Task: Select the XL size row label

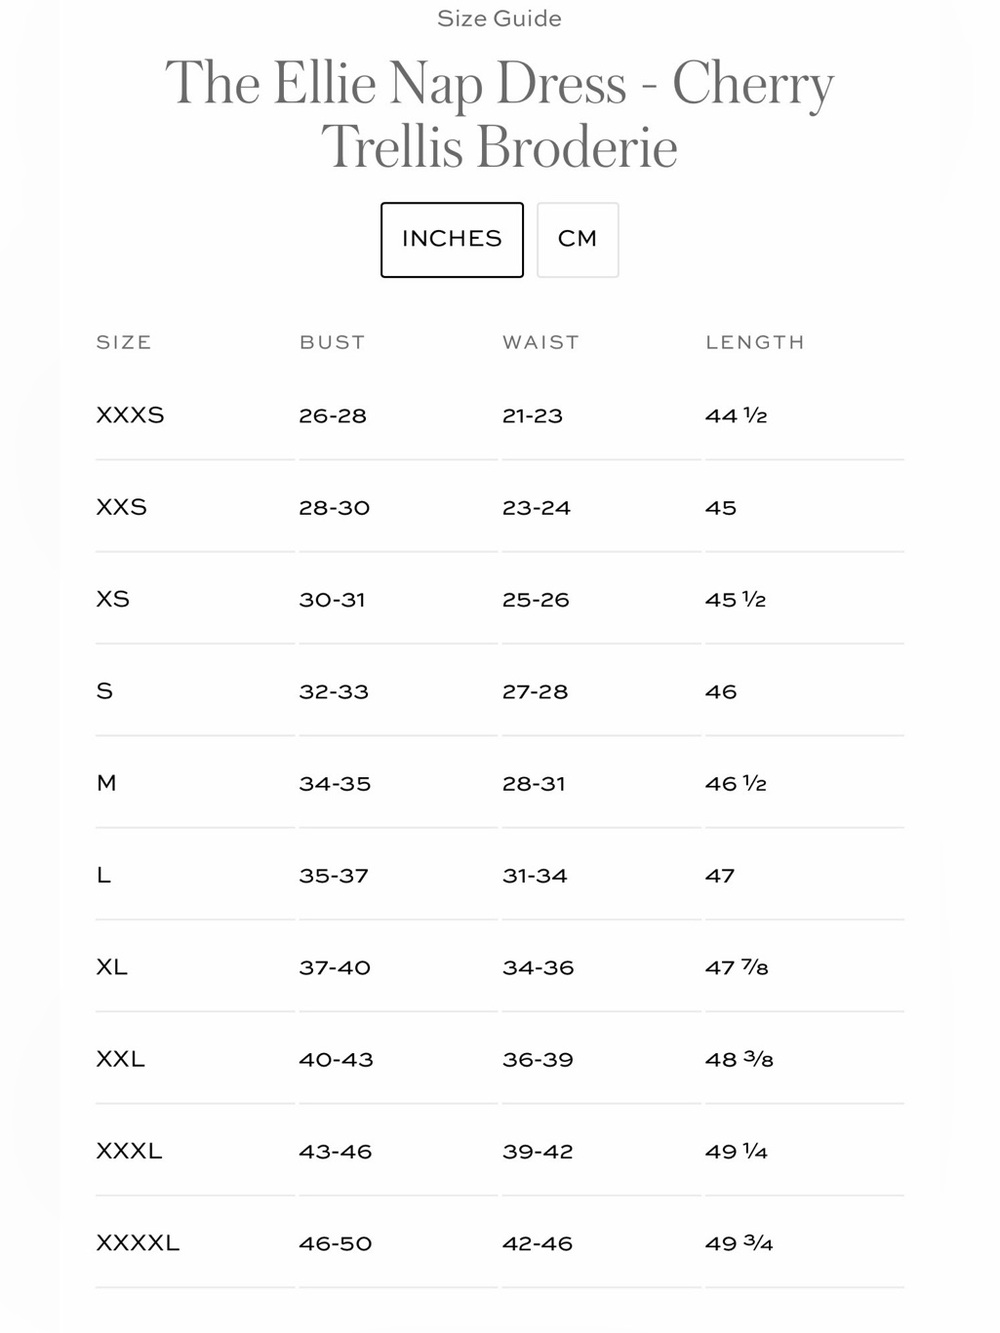Action: coord(112,967)
